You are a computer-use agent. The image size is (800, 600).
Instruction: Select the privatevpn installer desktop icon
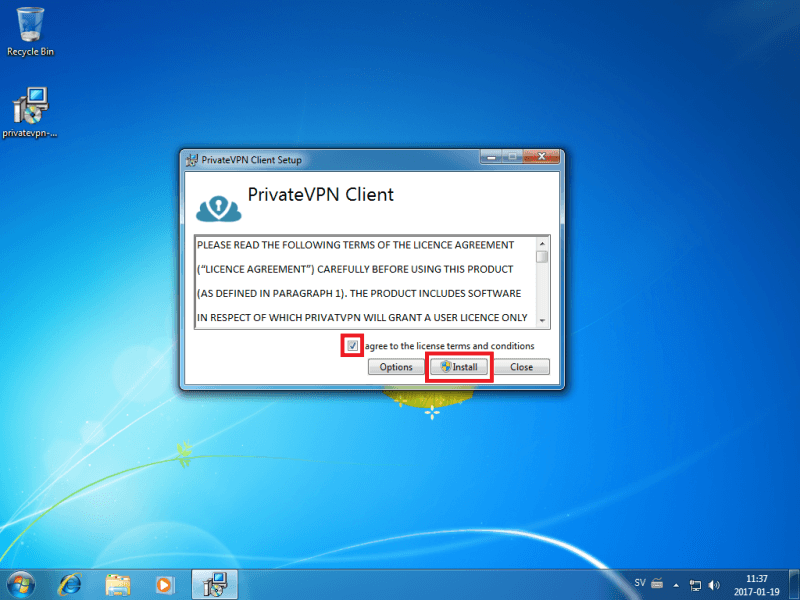click(x=30, y=111)
